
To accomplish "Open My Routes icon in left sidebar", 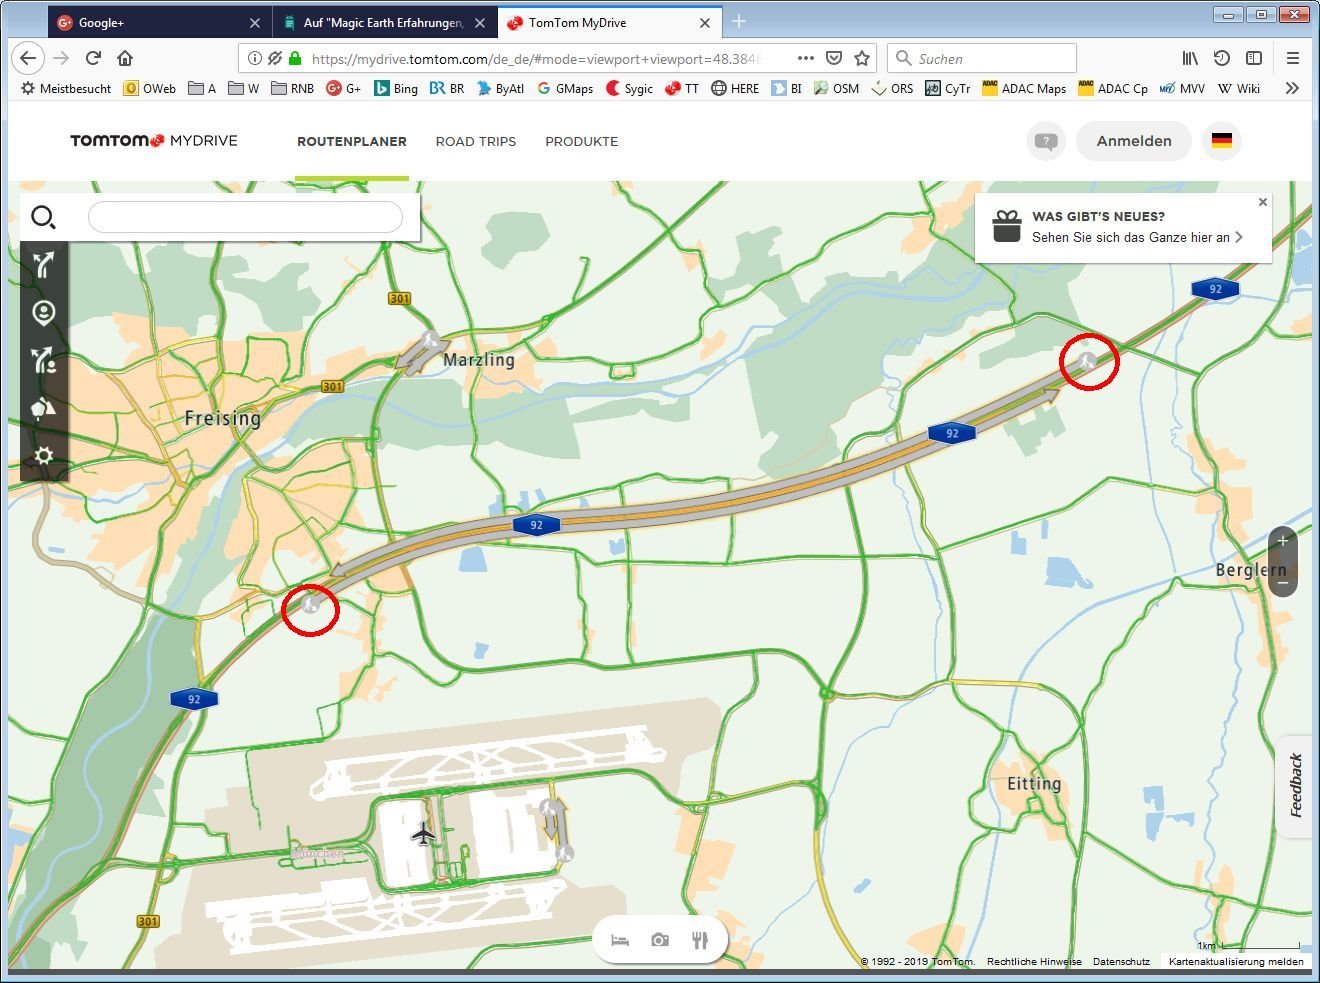I will tap(44, 360).
